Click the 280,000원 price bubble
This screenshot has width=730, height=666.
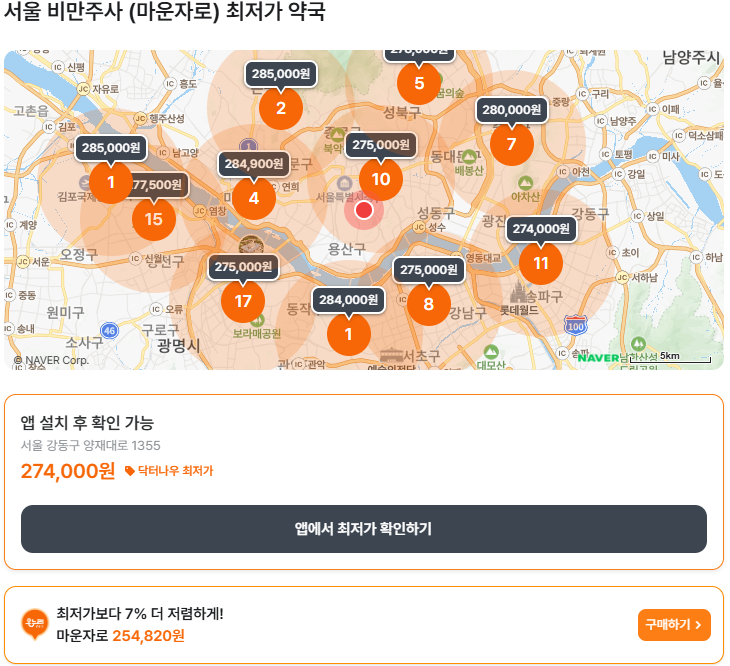[511, 110]
